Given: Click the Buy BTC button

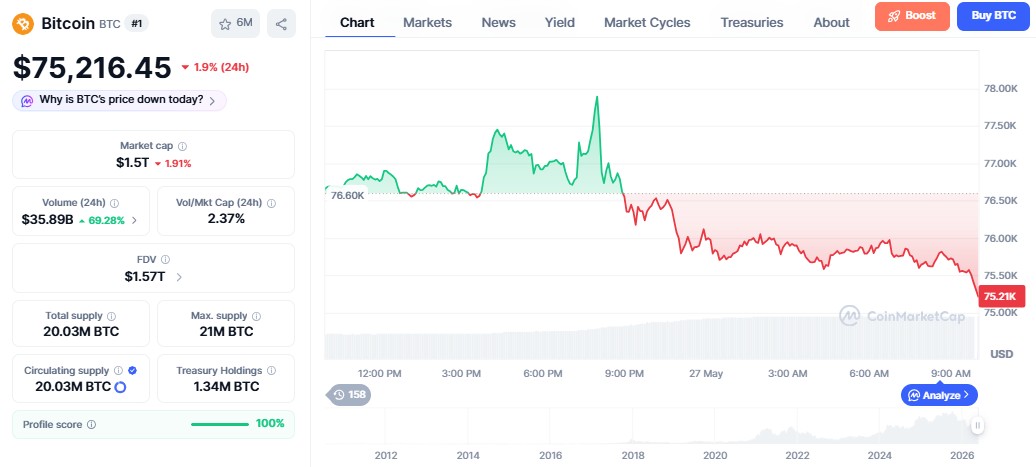Looking at the screenshot, I should (x=994, y=17).
